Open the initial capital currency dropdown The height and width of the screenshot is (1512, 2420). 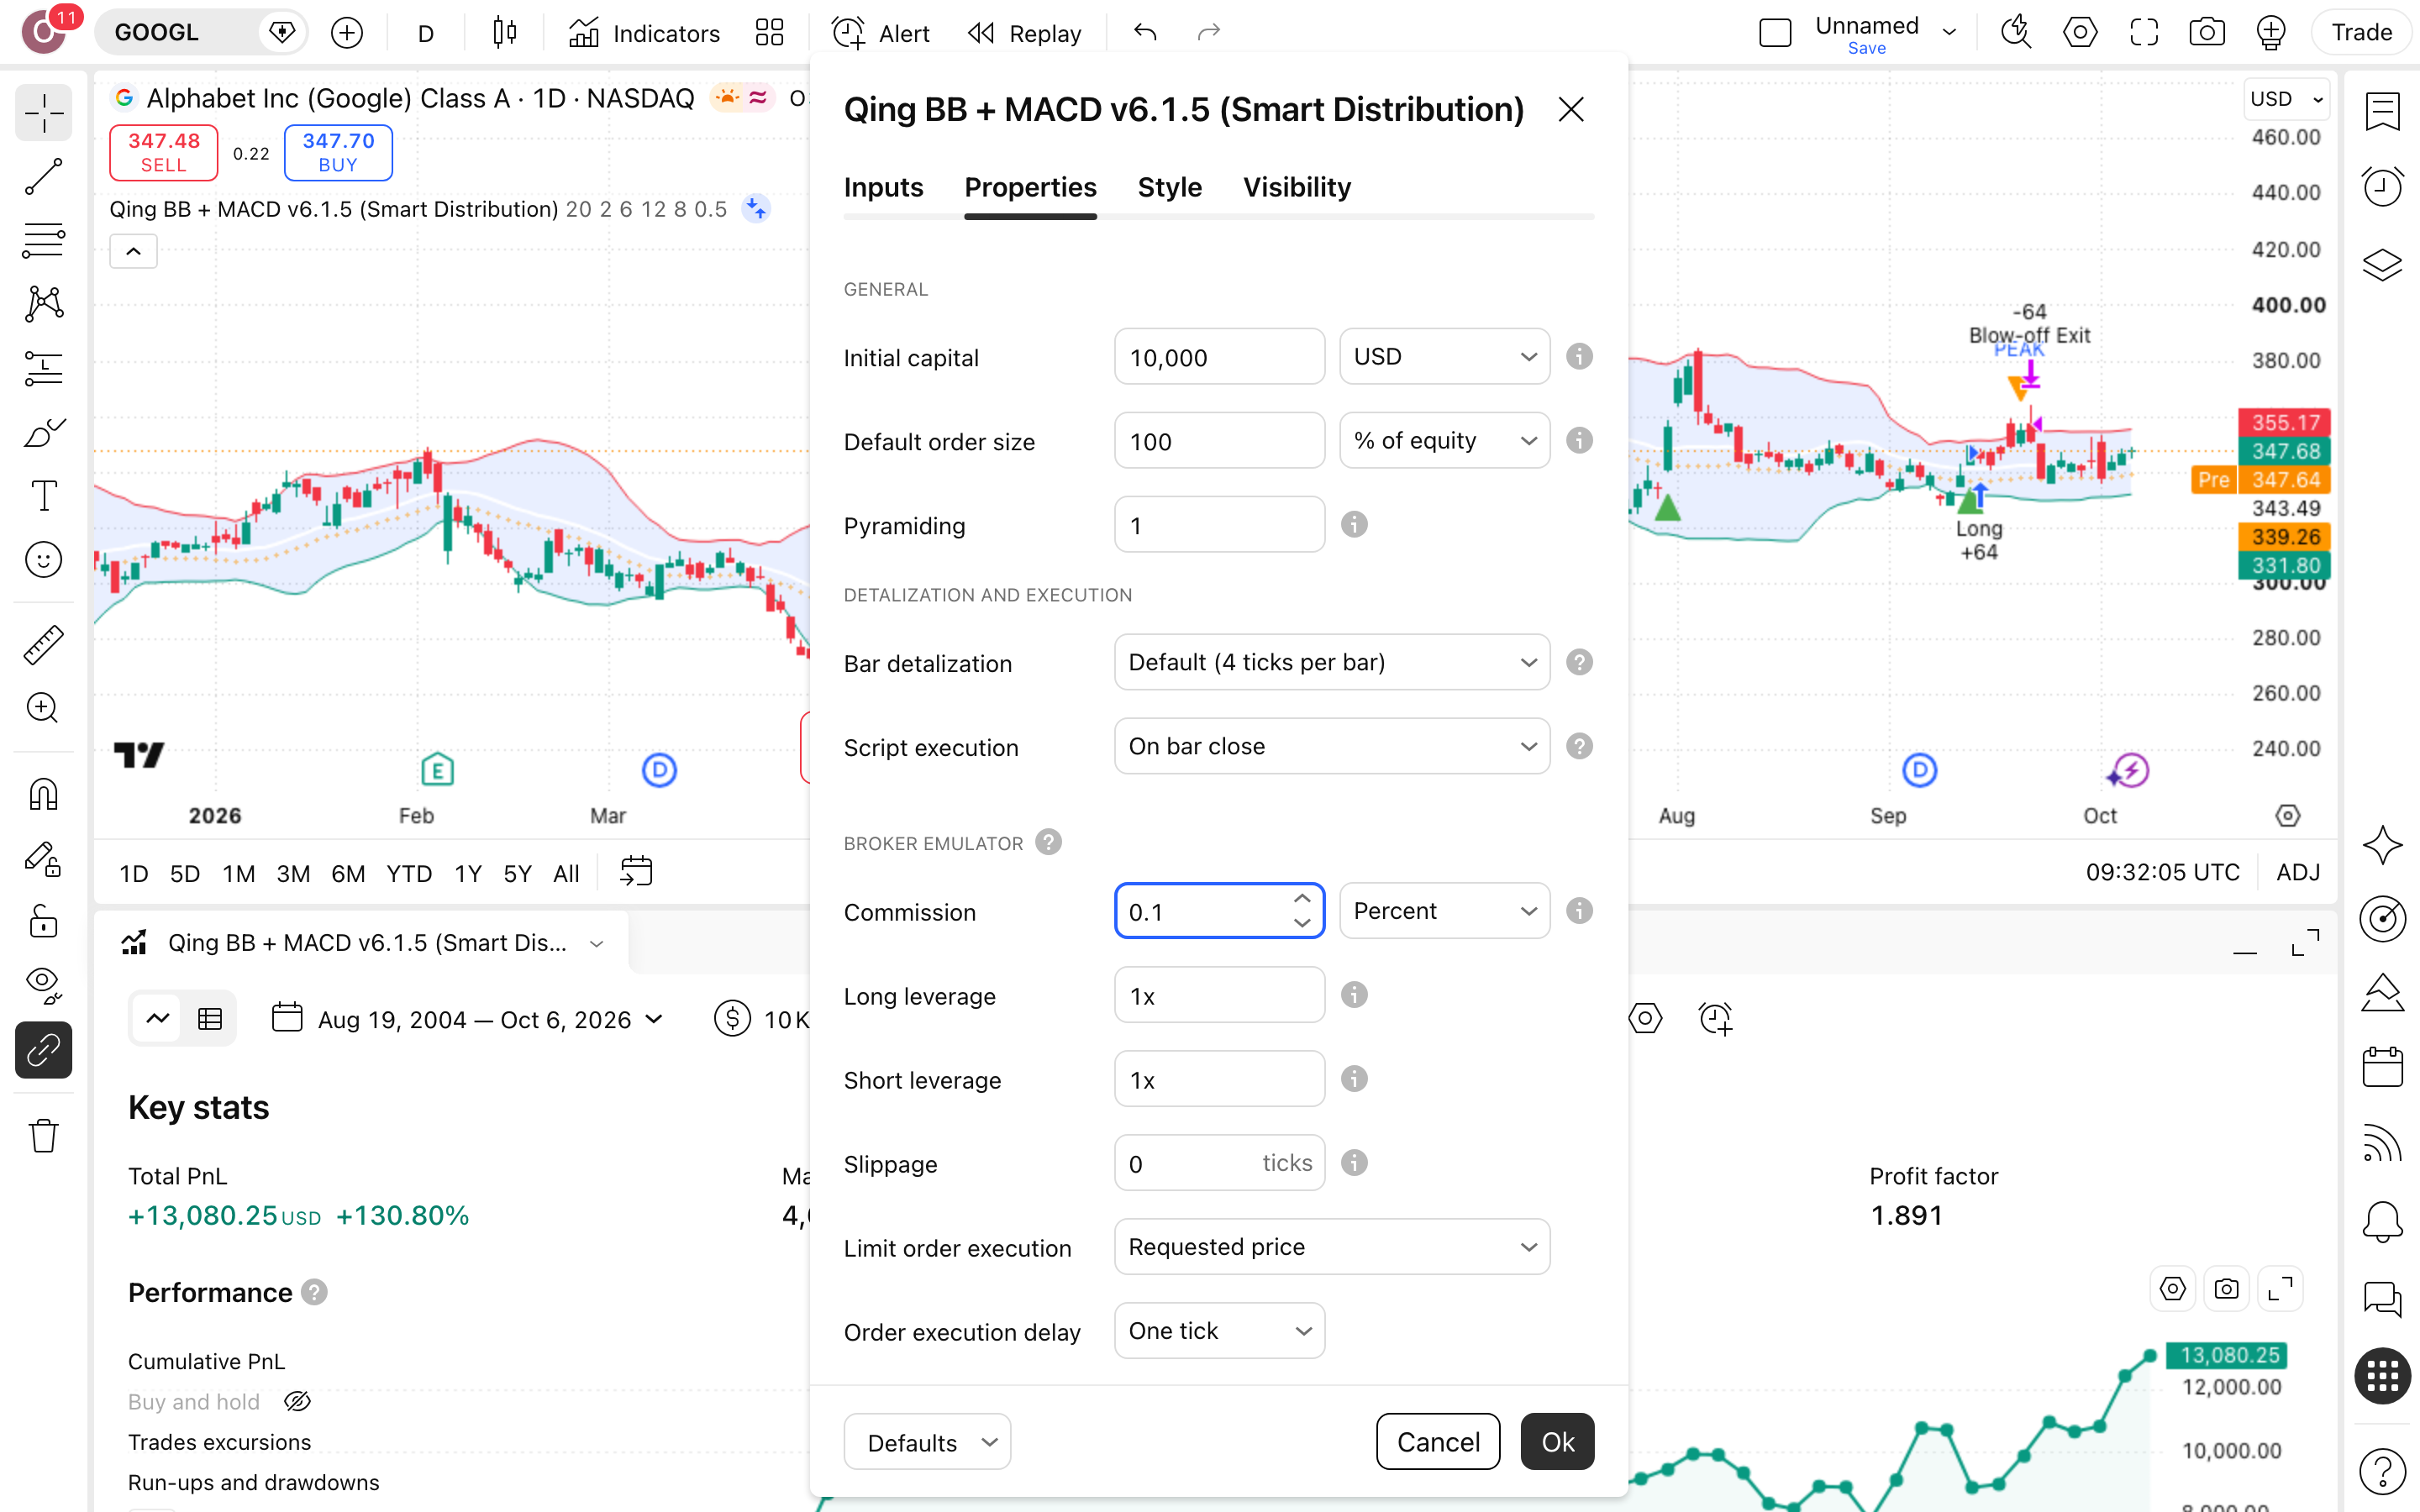[x=1444, y=357]
